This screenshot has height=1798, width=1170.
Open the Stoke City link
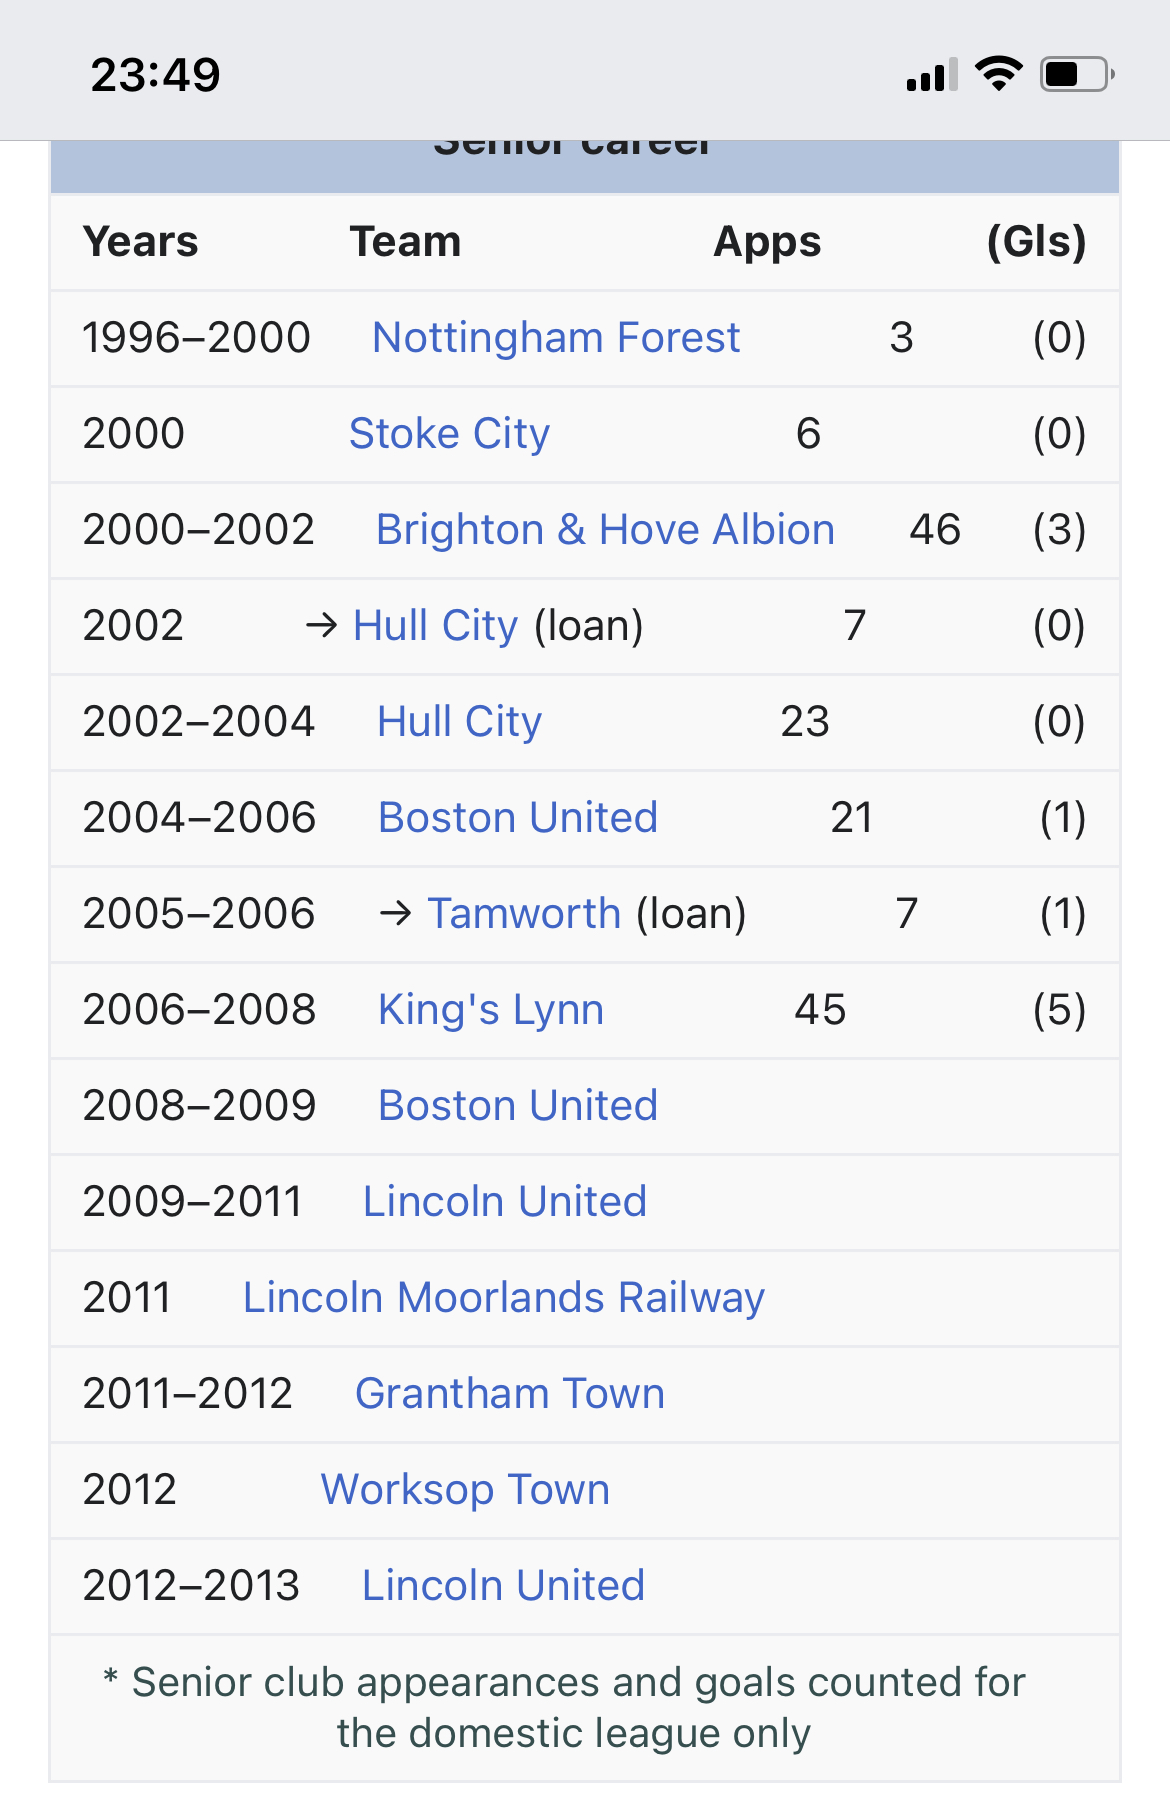pos(449,434)
